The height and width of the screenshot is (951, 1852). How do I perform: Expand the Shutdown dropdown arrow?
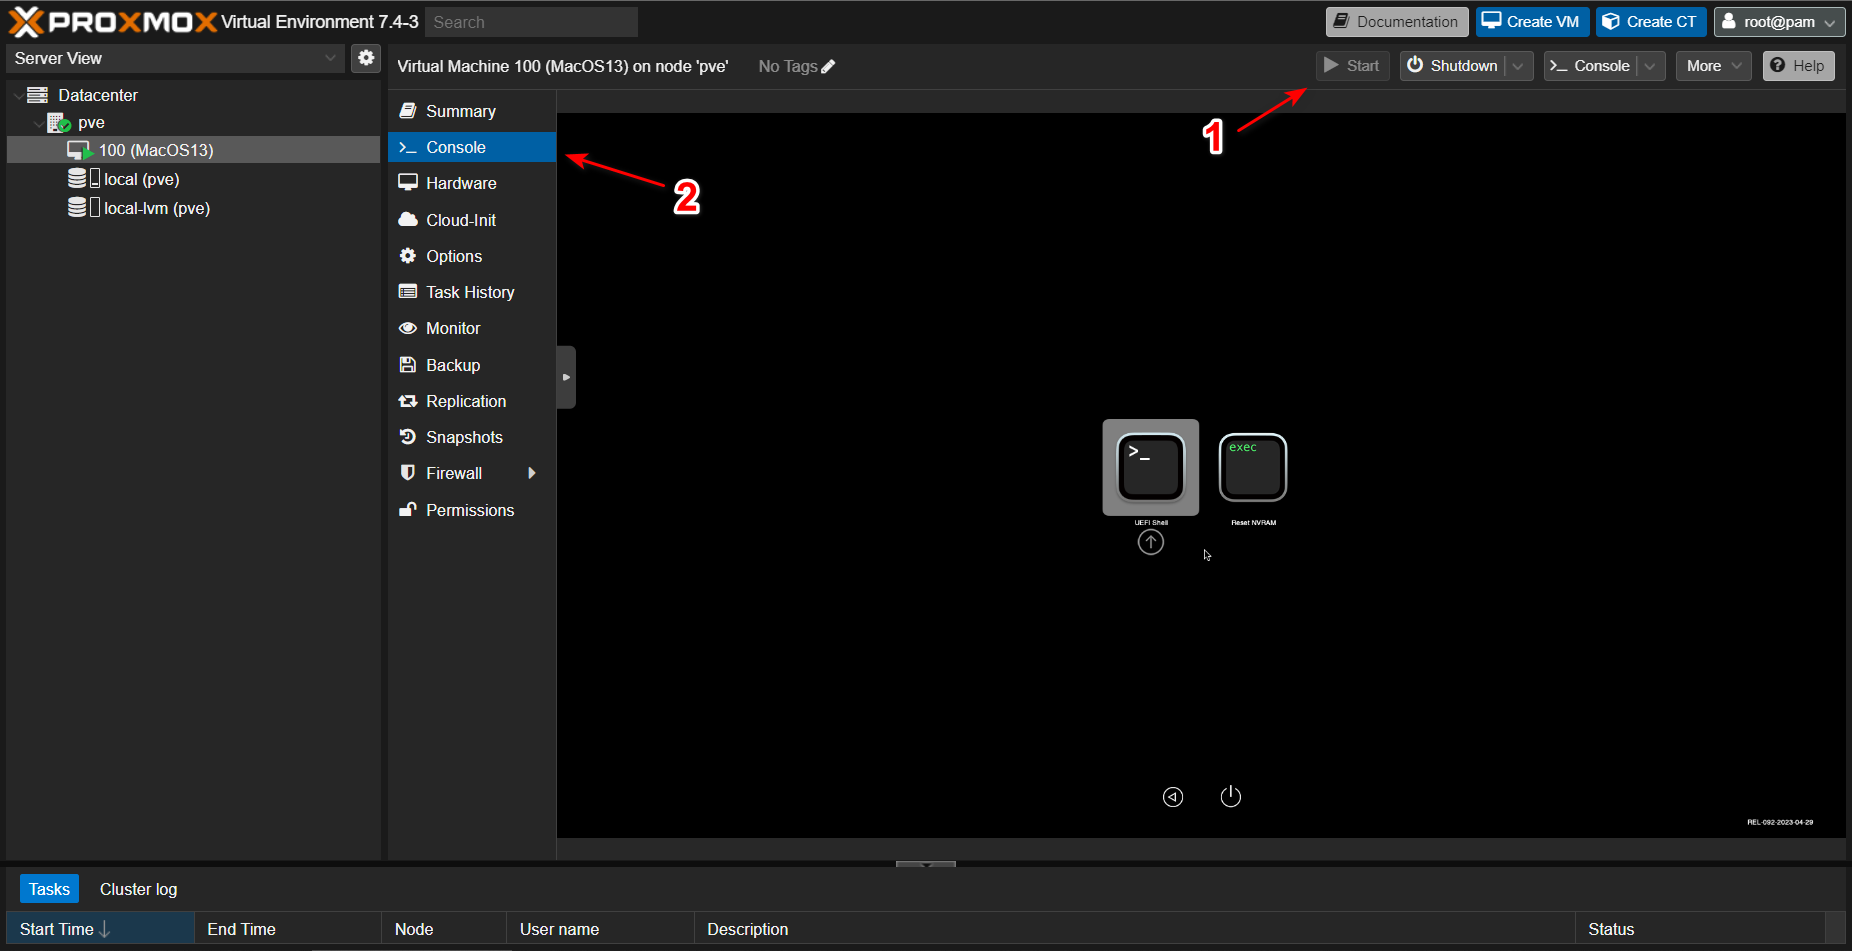coord(1518,66)
